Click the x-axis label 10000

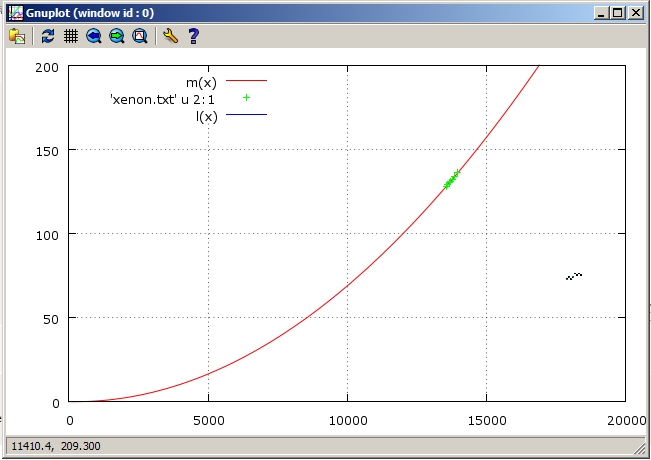pyautogui.click(x=348, y=421)
